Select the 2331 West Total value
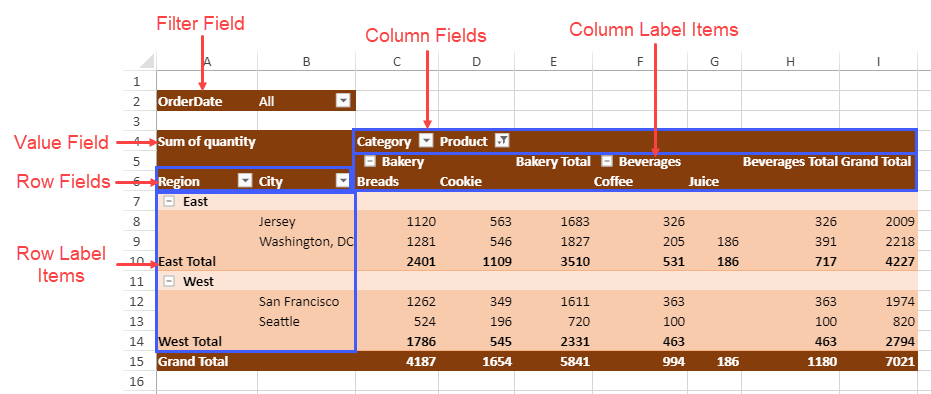This screenshot has height=394, width=931. [575, 342]
